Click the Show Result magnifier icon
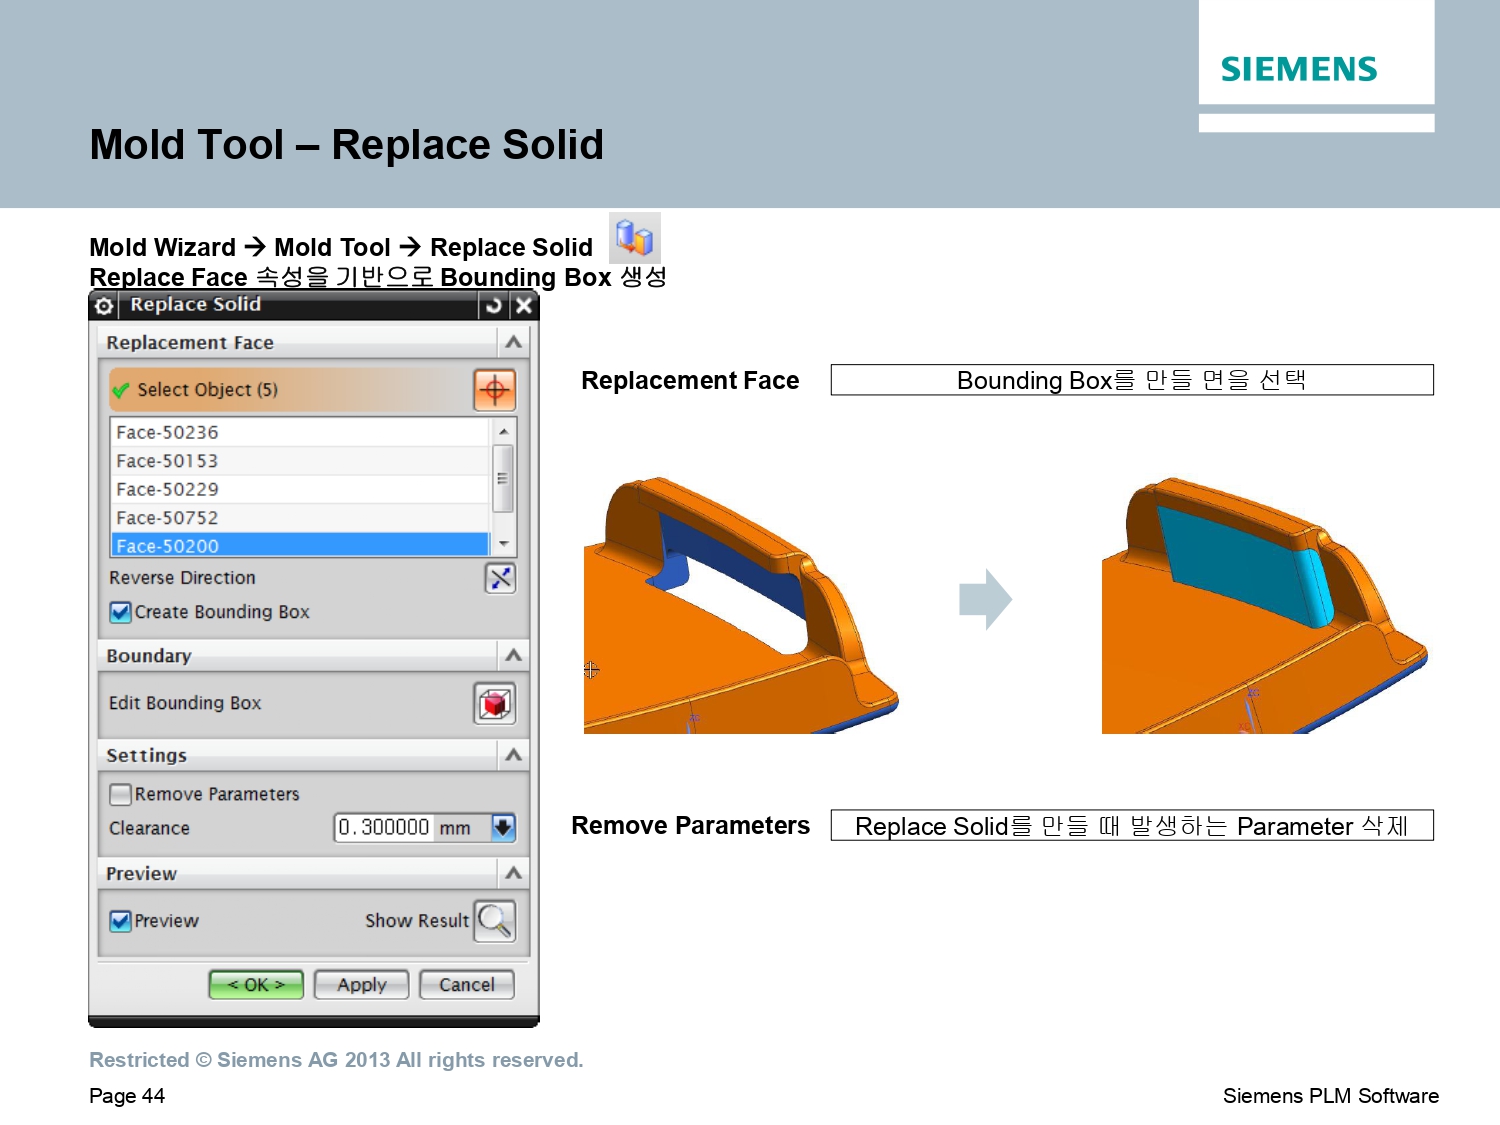This screenshot has height=1125, width=1500. coord(495,921)
